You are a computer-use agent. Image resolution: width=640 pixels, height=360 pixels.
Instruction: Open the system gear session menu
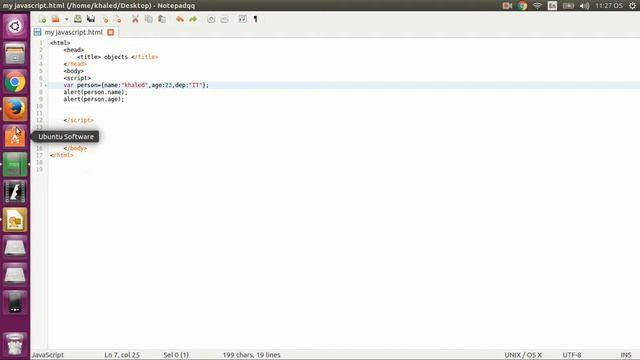(x=633, y=6)
